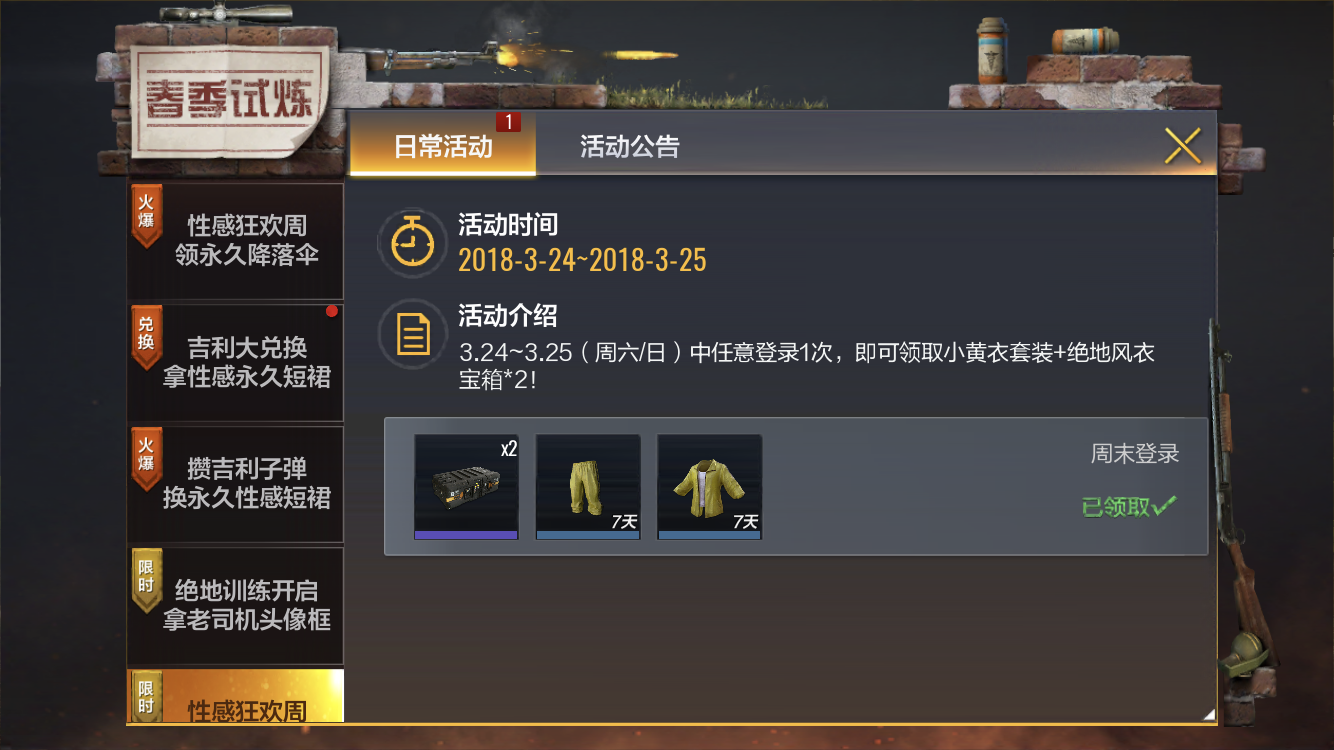Select the black crate reward x2
This screenshot has height=750, width=1334.
(x=466, y=487)
